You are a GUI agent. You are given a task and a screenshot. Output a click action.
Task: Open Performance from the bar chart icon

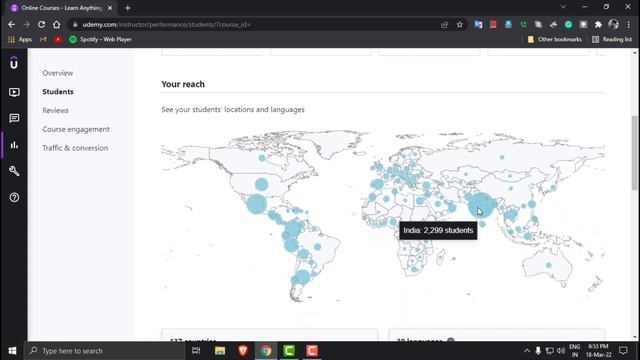[14, 145]
